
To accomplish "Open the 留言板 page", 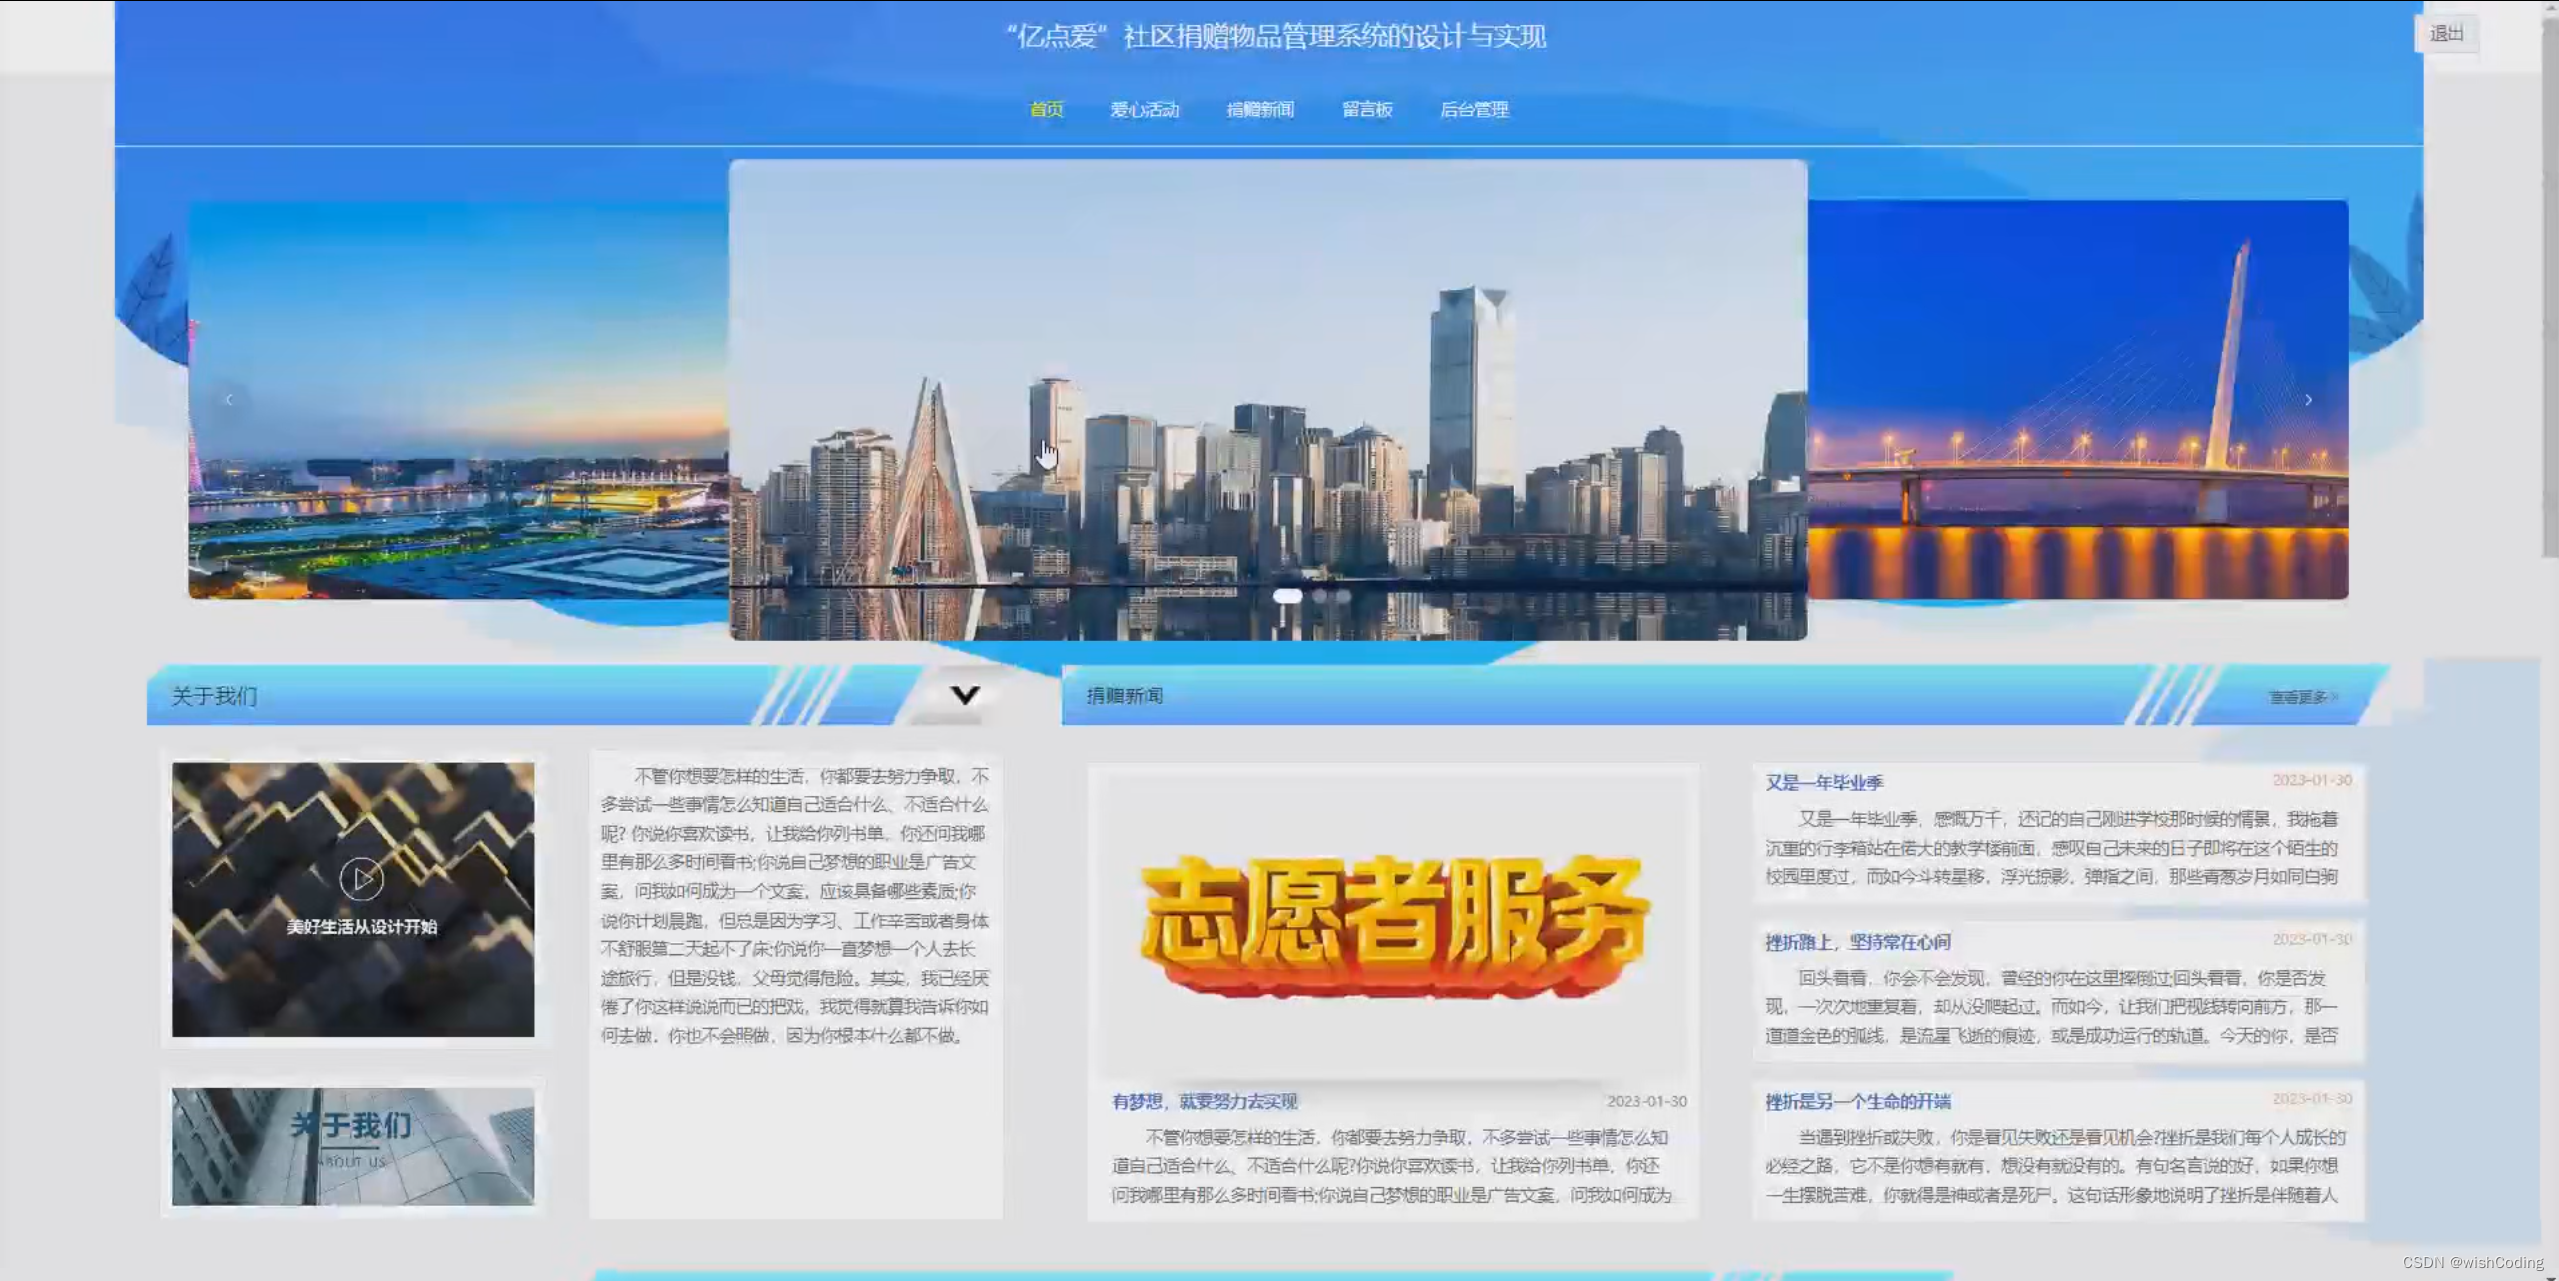I will [1368, 109].
